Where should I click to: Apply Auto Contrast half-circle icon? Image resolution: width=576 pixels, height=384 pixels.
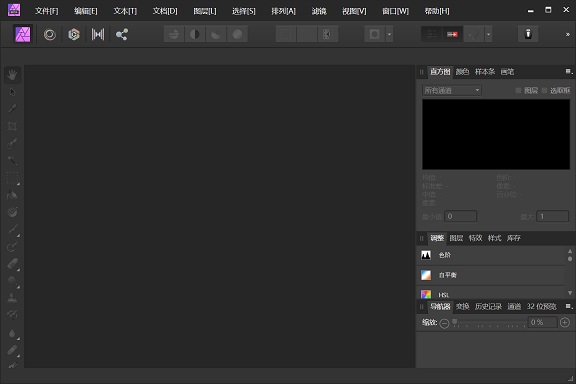pyautogui.click(x=195, y=35)
